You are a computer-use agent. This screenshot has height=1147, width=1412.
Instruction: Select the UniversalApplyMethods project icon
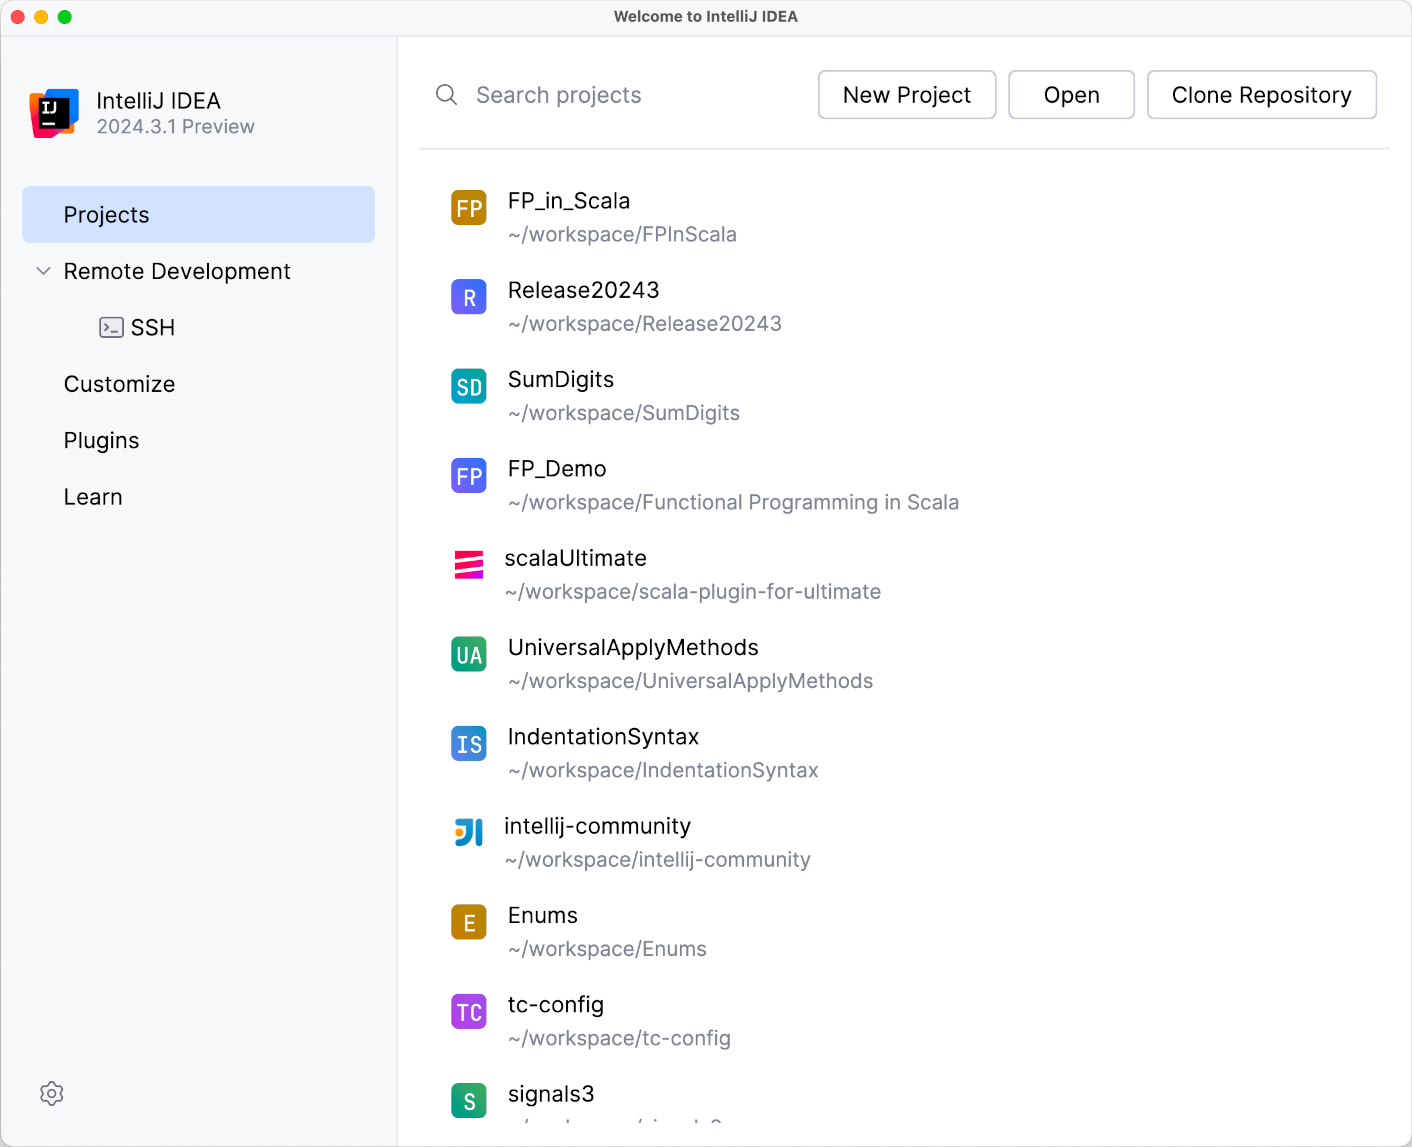pyautogui.click(x=468, y=654)
